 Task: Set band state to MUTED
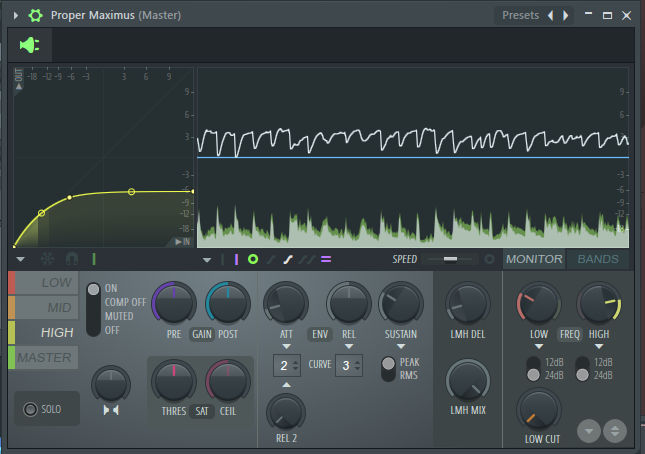[119, 316]
